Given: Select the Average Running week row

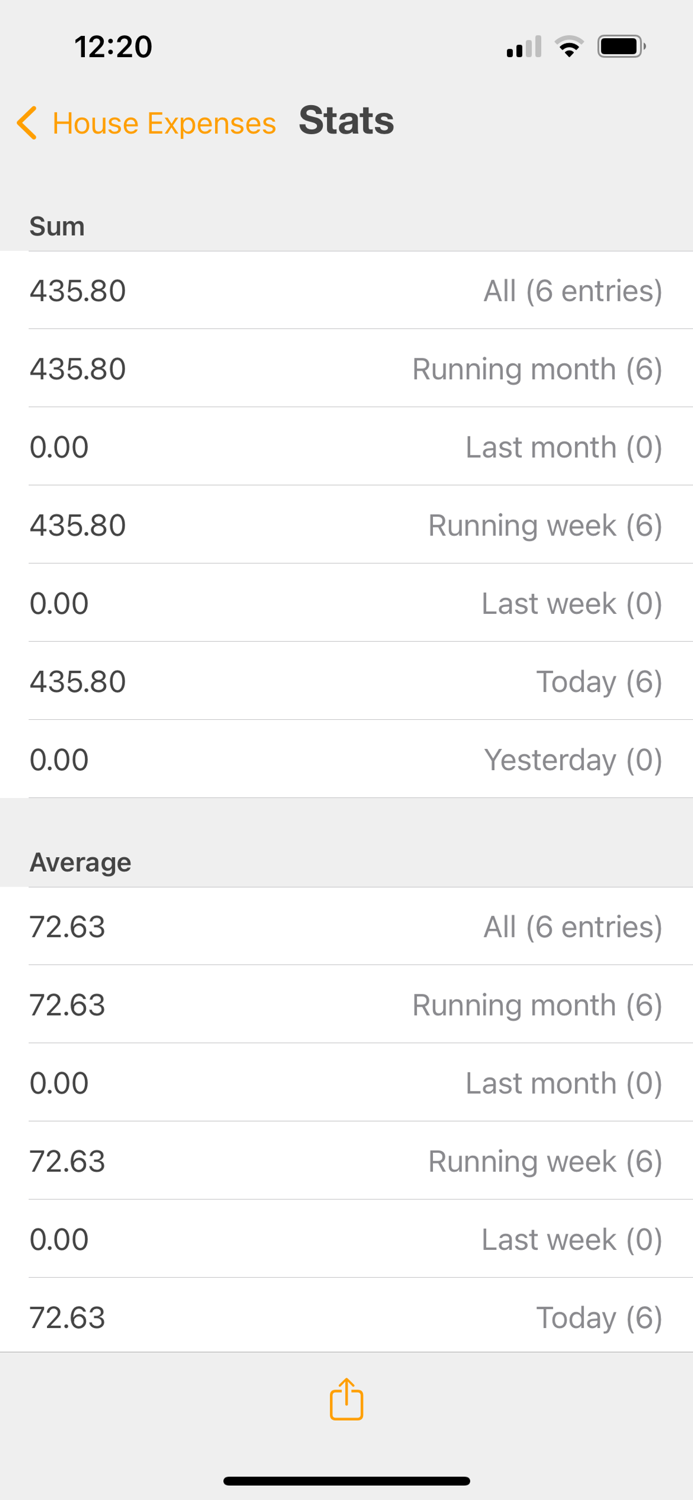Looking at the screenshot, I should [x=346, y=1160].
